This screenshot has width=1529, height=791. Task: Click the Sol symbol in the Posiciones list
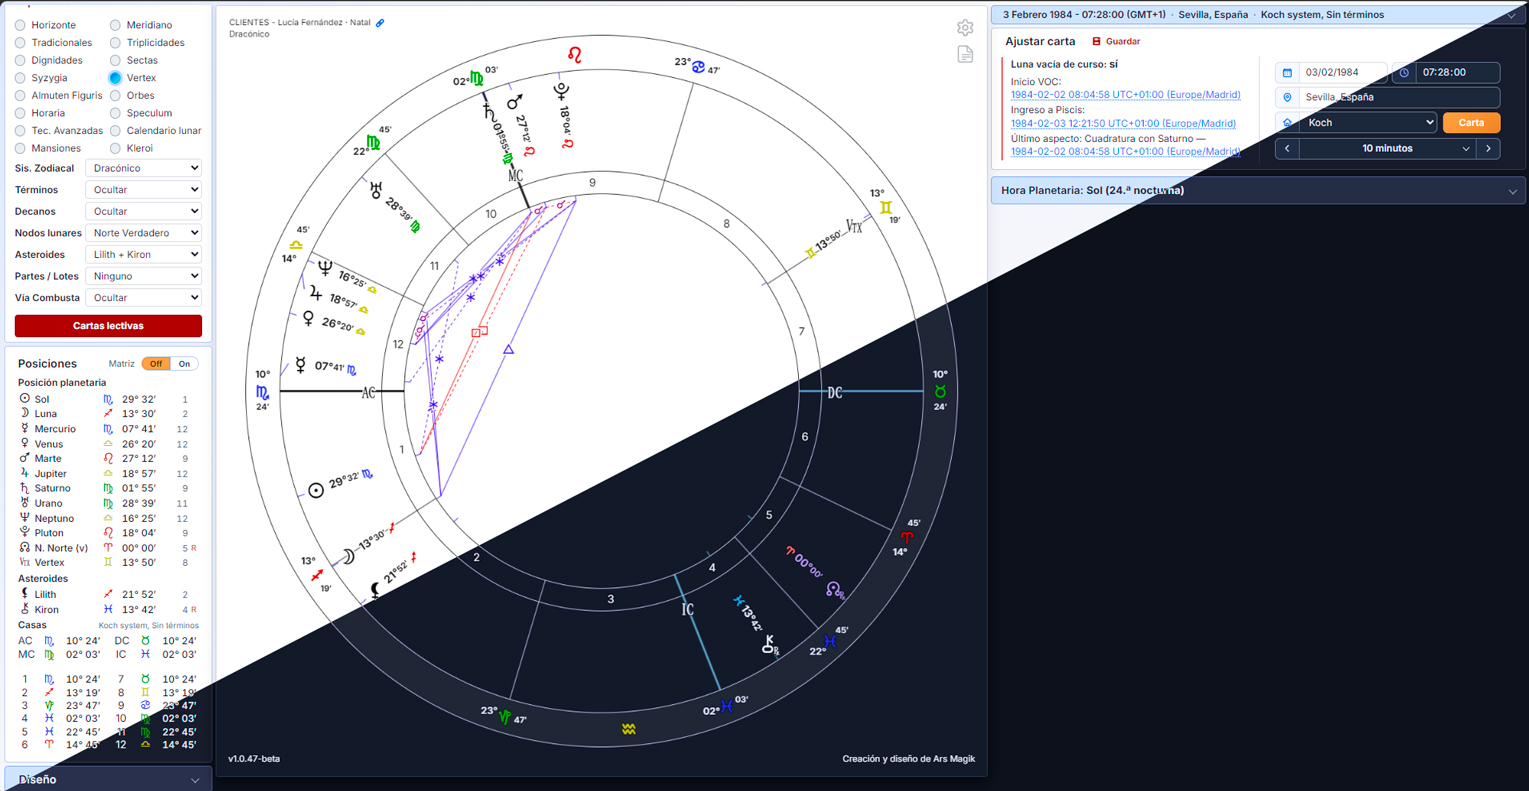pos(25,399)
